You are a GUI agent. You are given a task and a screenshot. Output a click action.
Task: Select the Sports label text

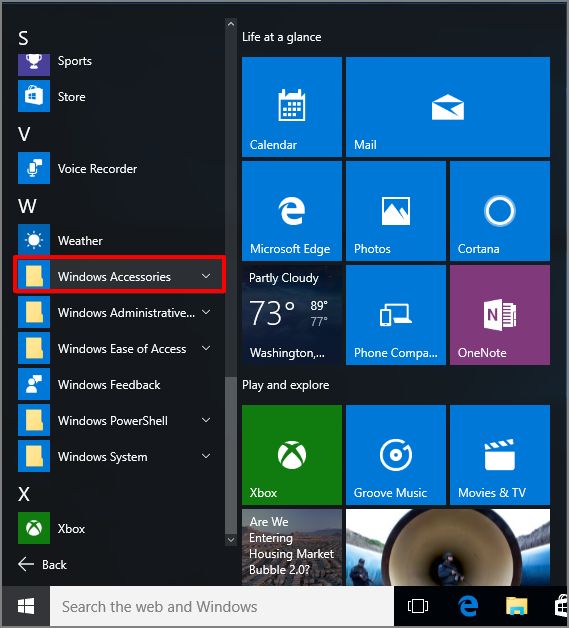click(75, 61)
